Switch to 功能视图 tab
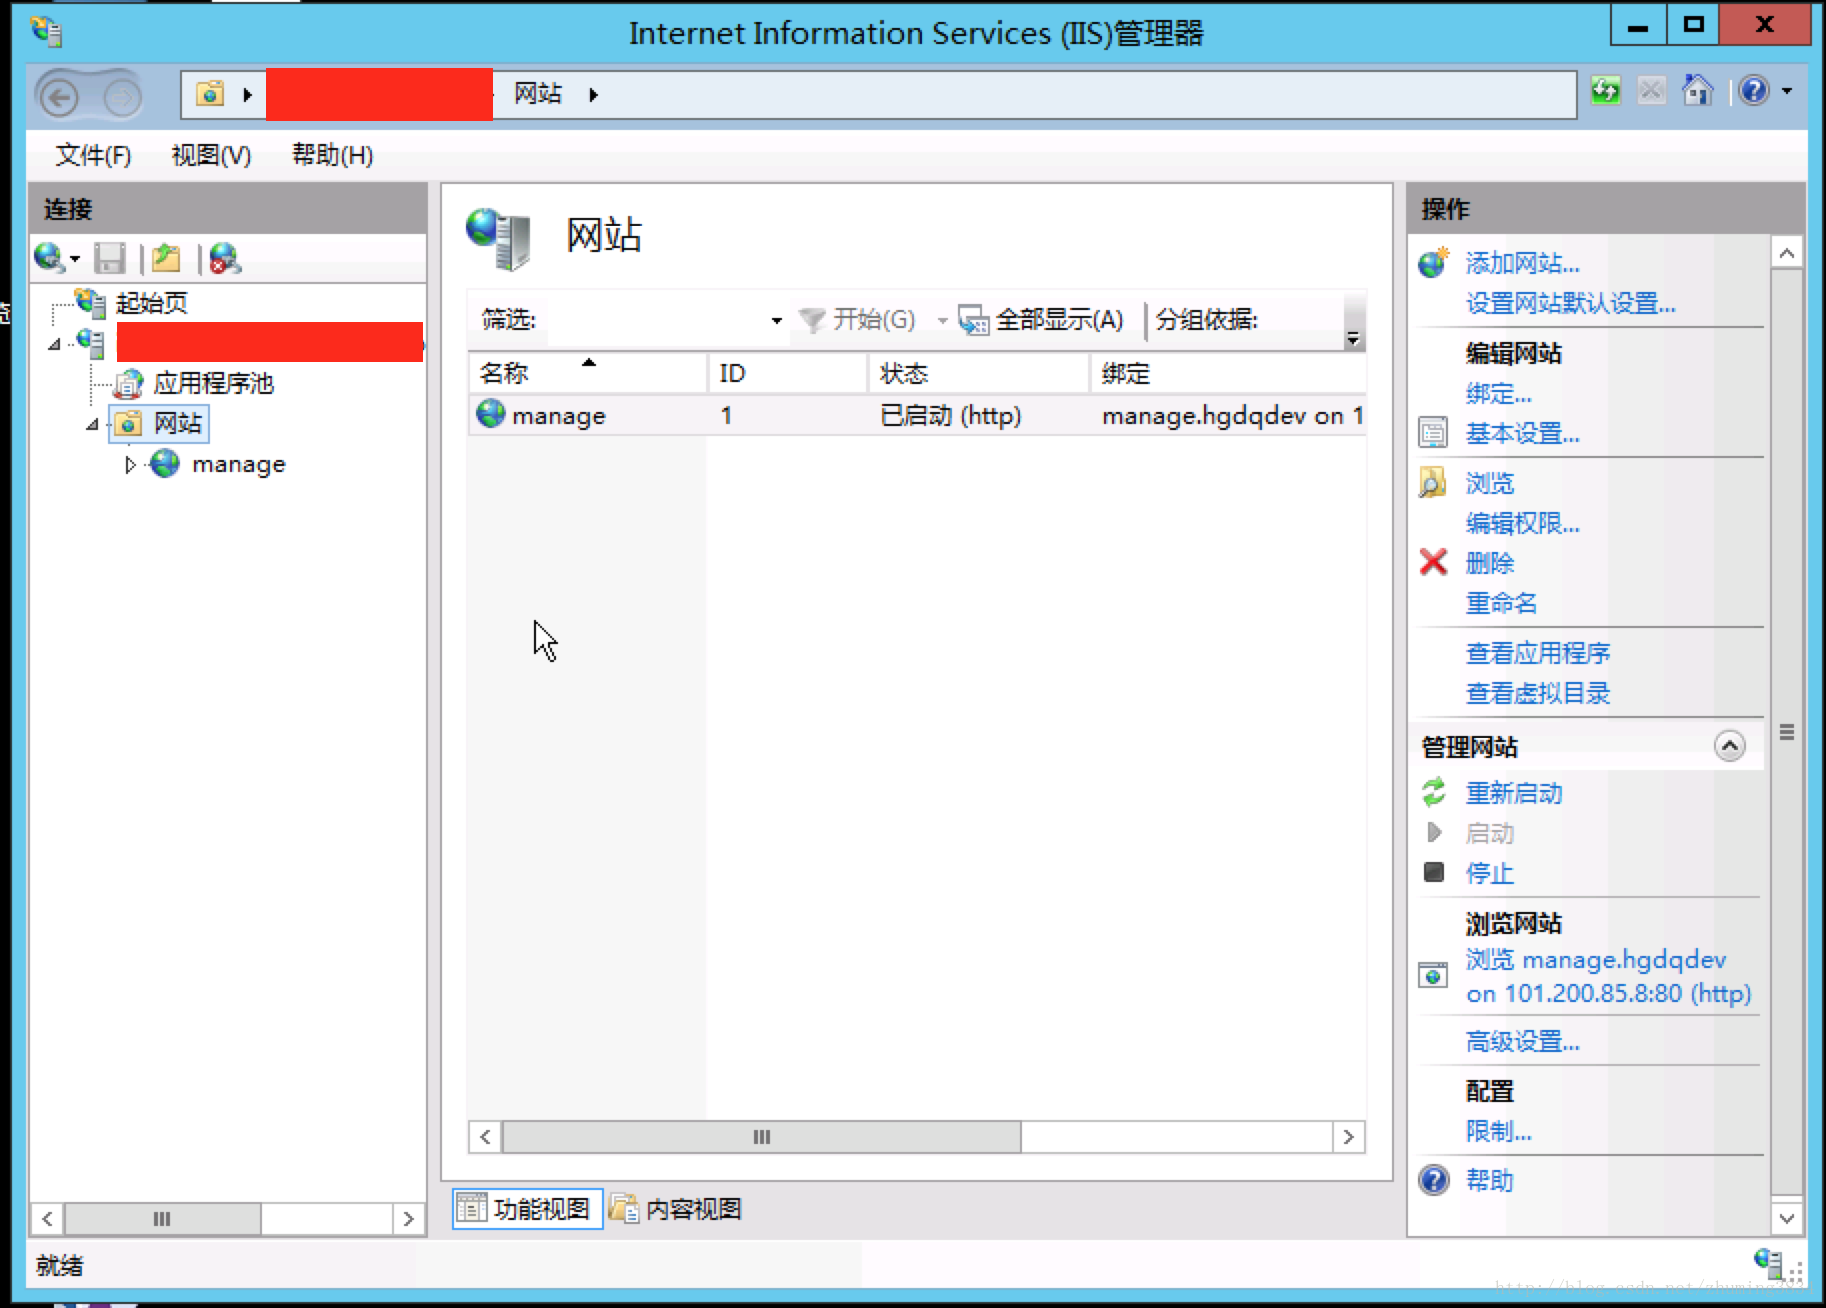Screen dimensions: 1826x1308 tap(527, 1209)
